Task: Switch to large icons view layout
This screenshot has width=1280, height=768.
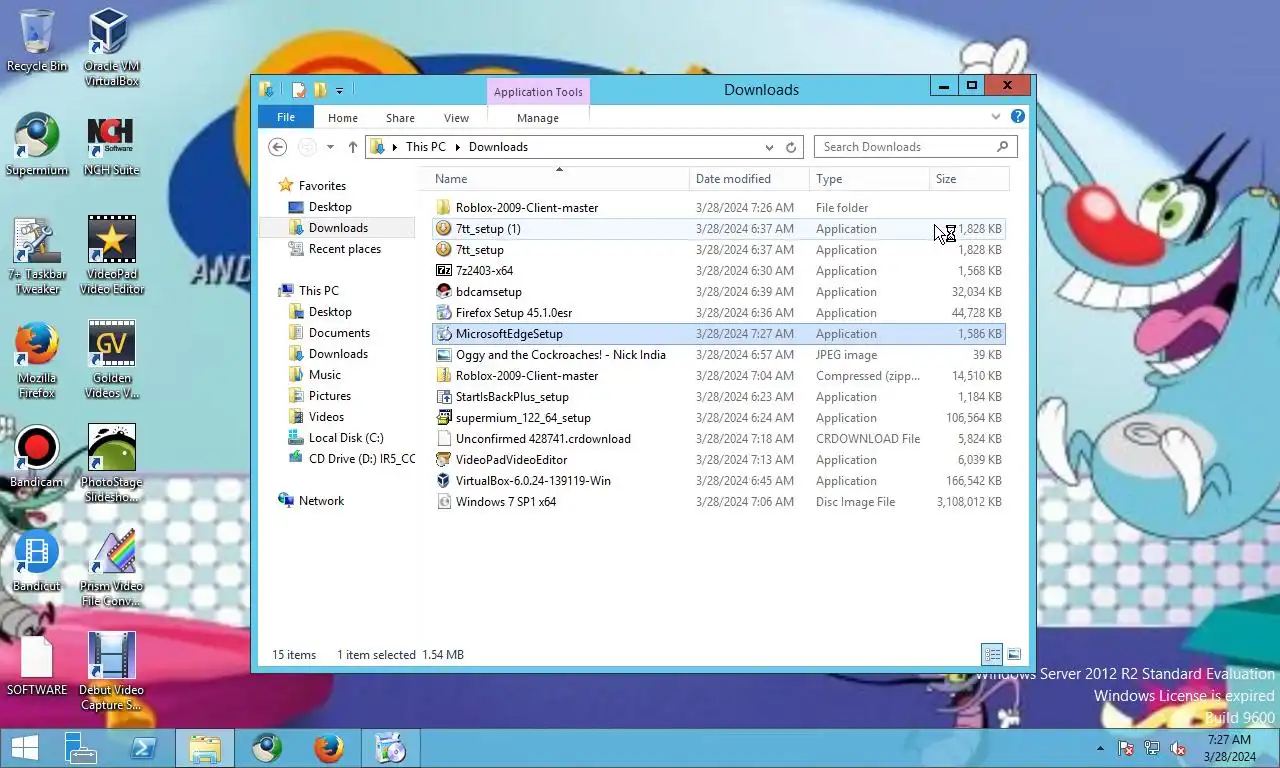Action: coord(1014,655)
